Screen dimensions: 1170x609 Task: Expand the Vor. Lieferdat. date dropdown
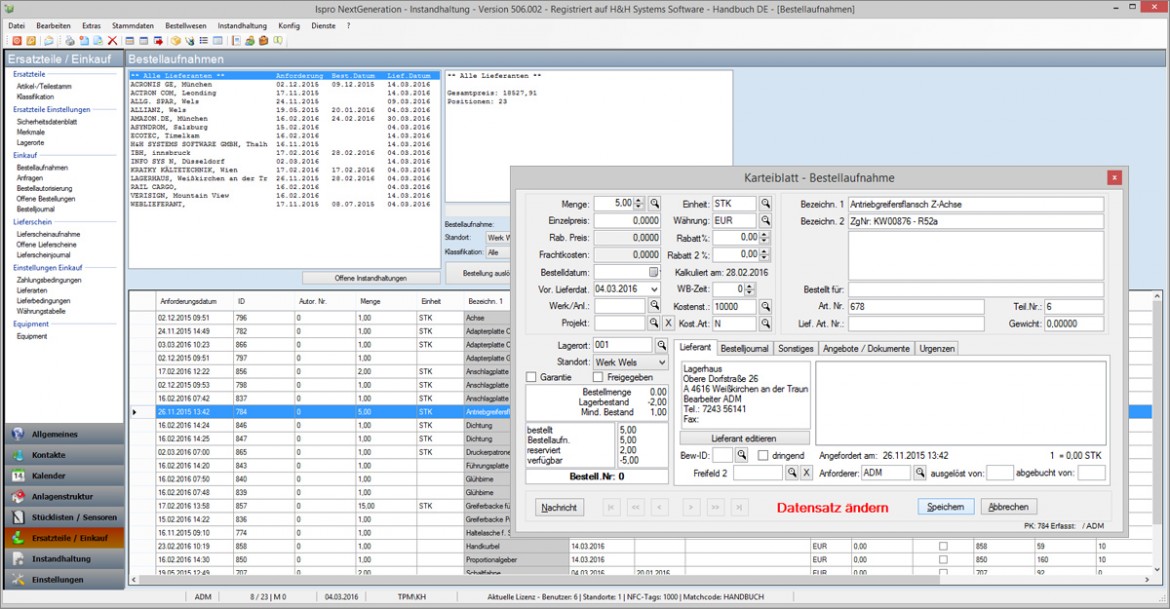coord(654,289)
